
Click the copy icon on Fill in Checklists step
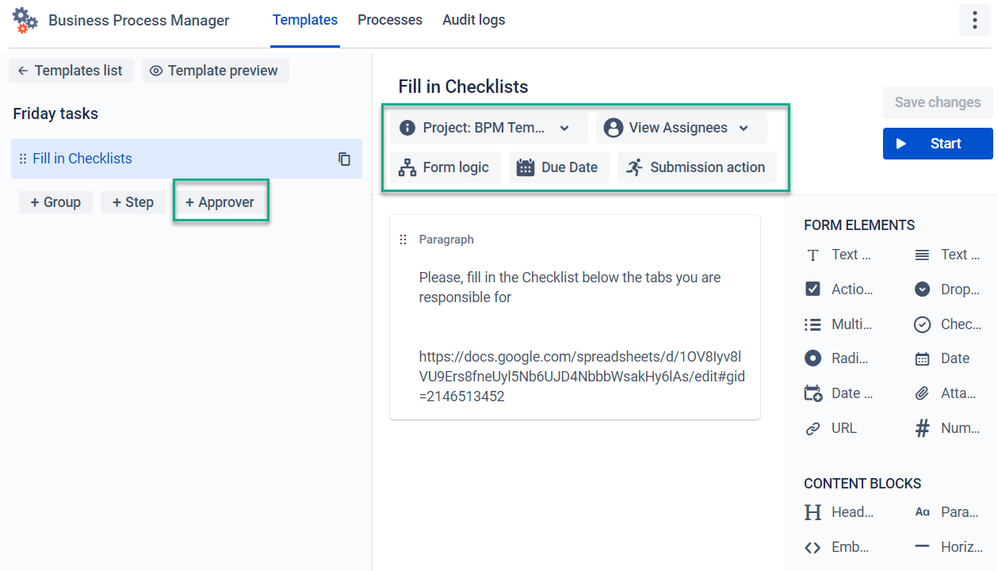(344, 159)
